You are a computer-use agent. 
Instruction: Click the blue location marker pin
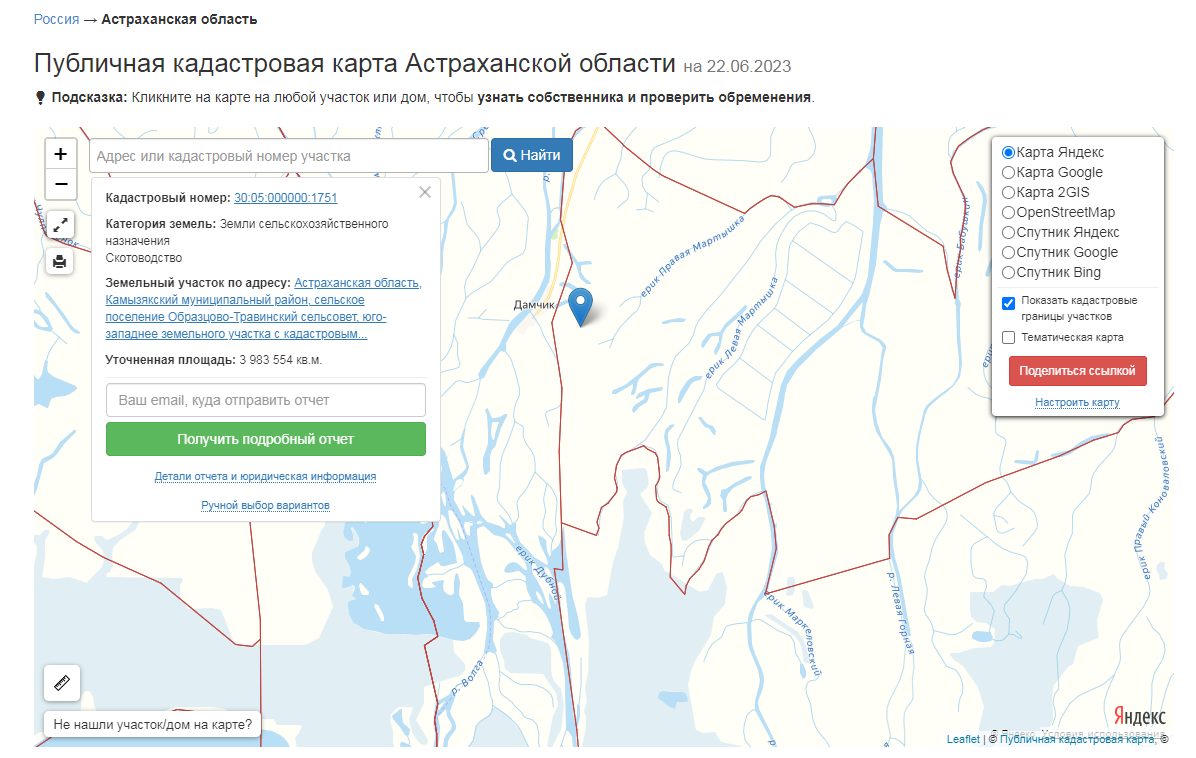580,307
